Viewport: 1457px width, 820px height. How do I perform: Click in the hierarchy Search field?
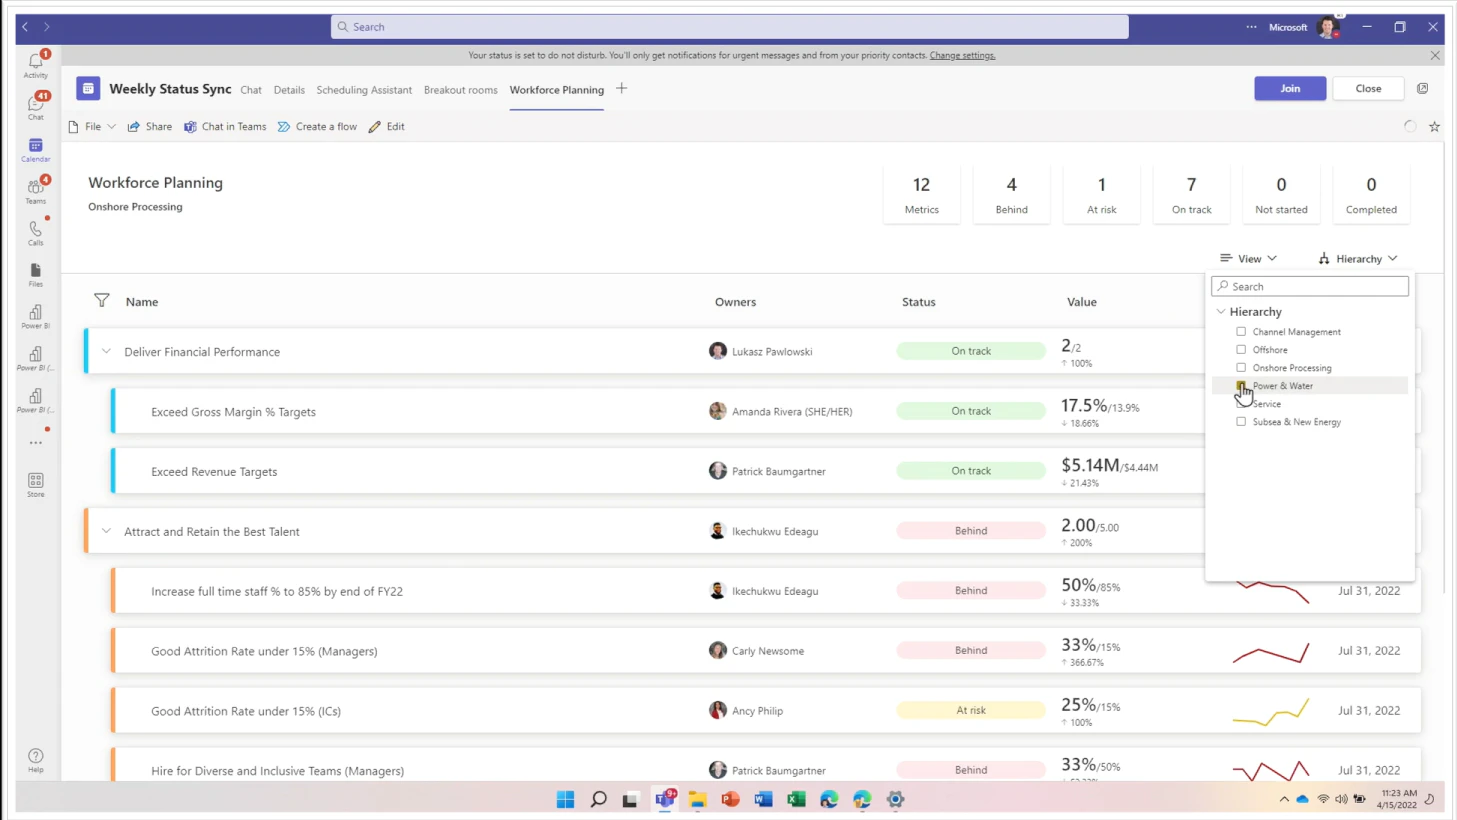coord(1310,286)
